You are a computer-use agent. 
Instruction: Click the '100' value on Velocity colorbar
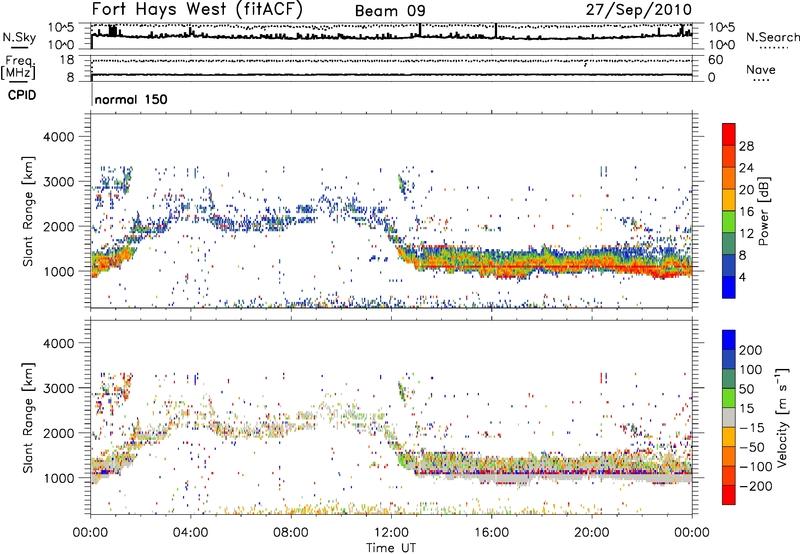751,370
